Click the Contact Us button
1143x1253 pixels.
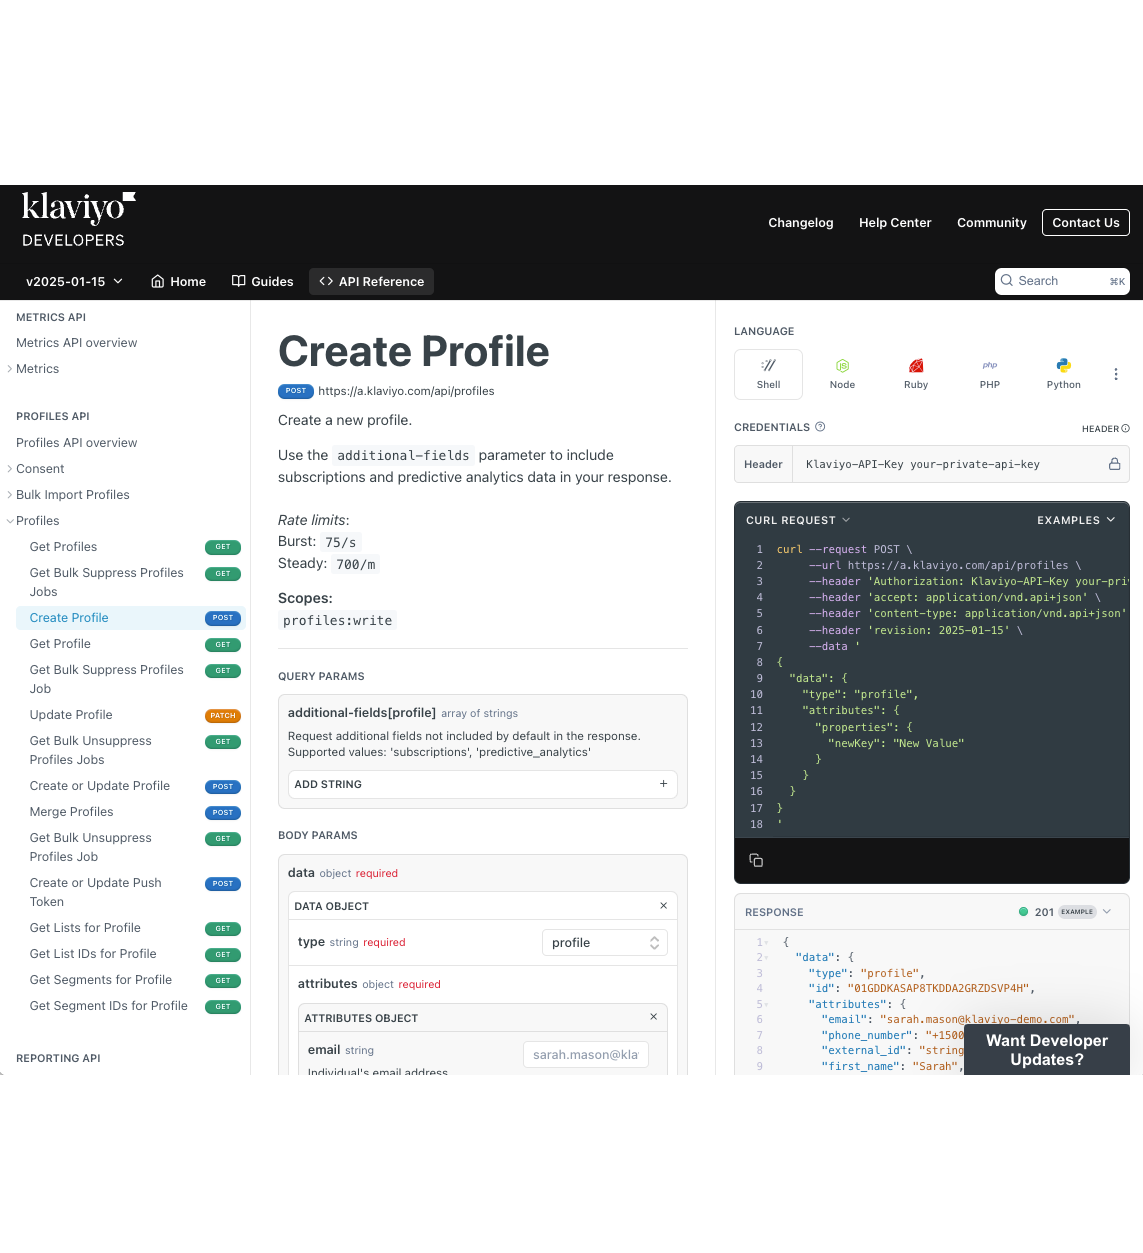pyautogui.click(x=1086, y=222)
